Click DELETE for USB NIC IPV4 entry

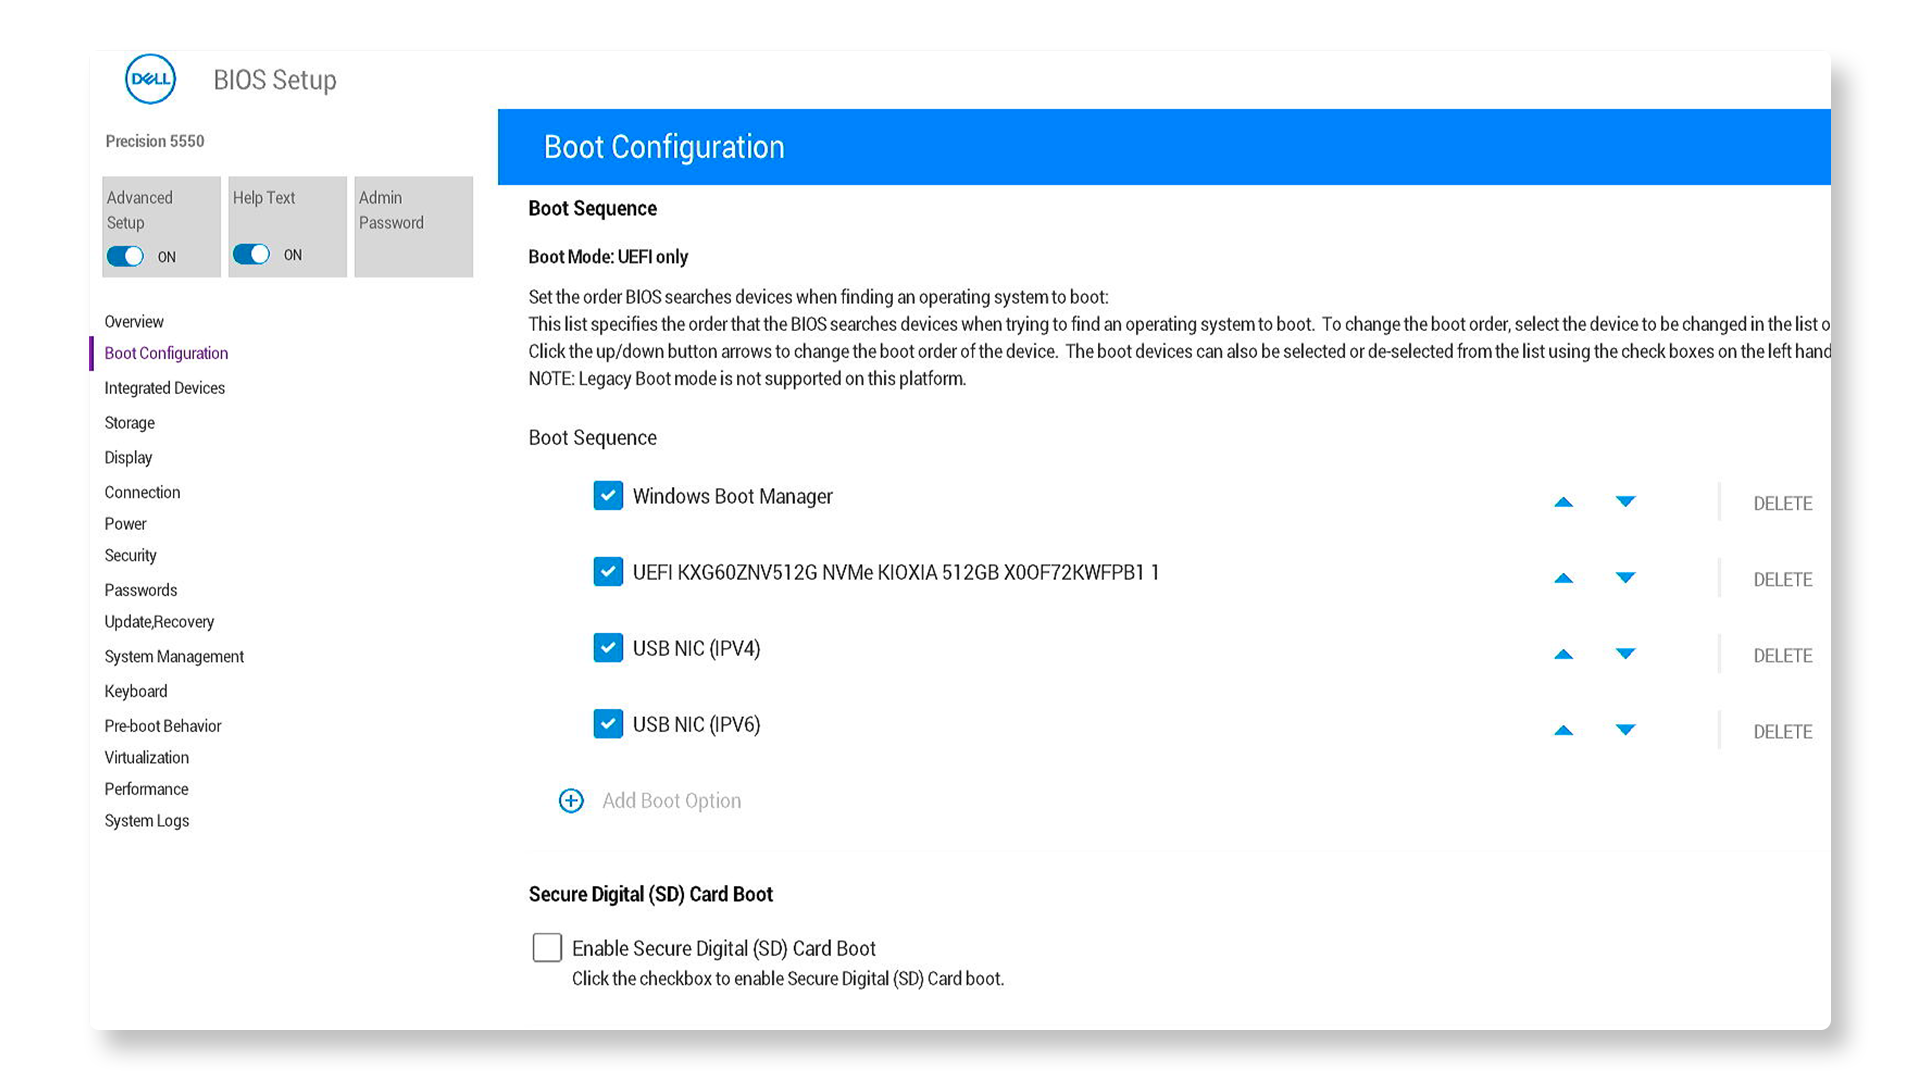click(1782, 653)
